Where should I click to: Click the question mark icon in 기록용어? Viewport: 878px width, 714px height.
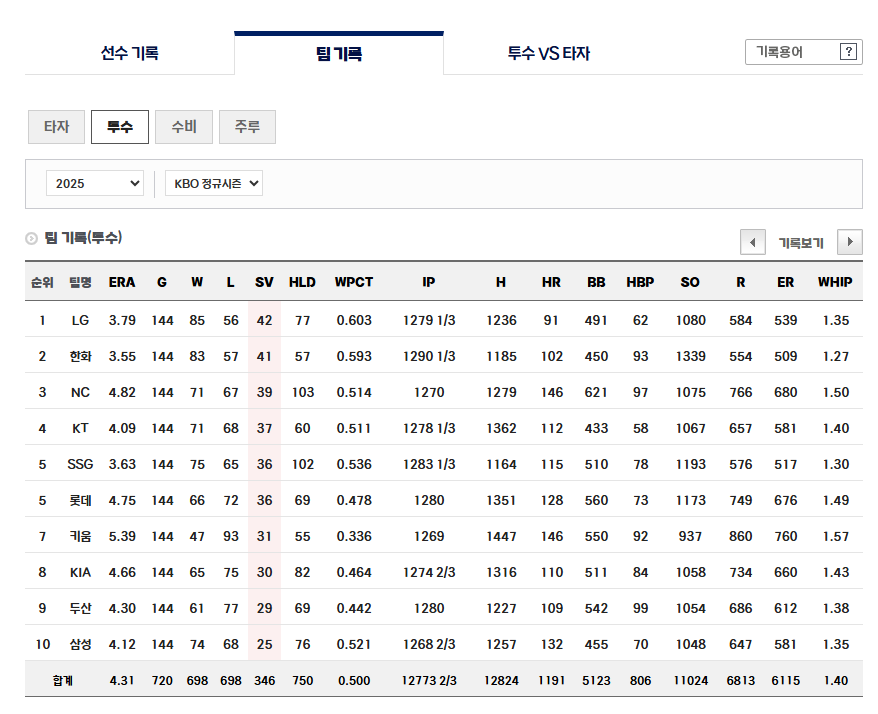[x=848, y=52]
